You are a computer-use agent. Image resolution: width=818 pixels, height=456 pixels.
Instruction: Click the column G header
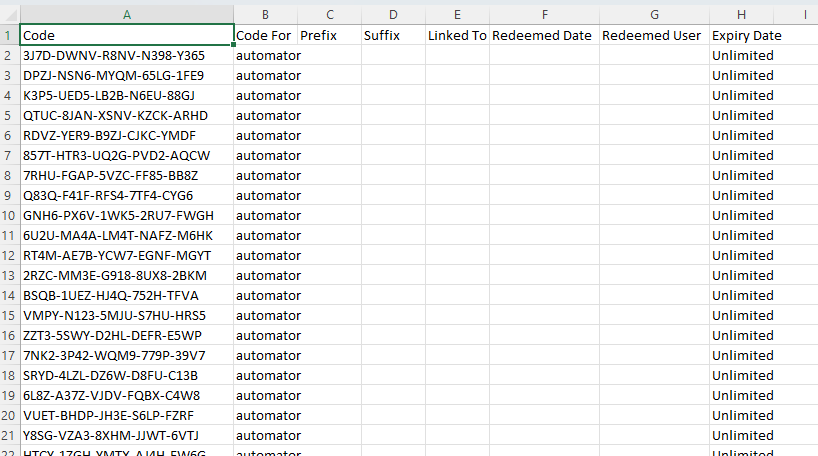pyautogui.click(x=654, y=14)
